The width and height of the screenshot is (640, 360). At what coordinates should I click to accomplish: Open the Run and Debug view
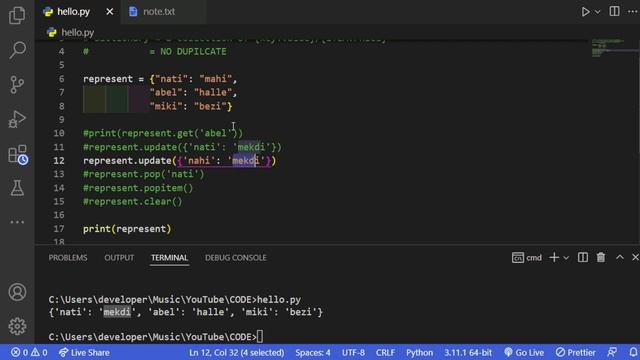[x=17, y=119]
